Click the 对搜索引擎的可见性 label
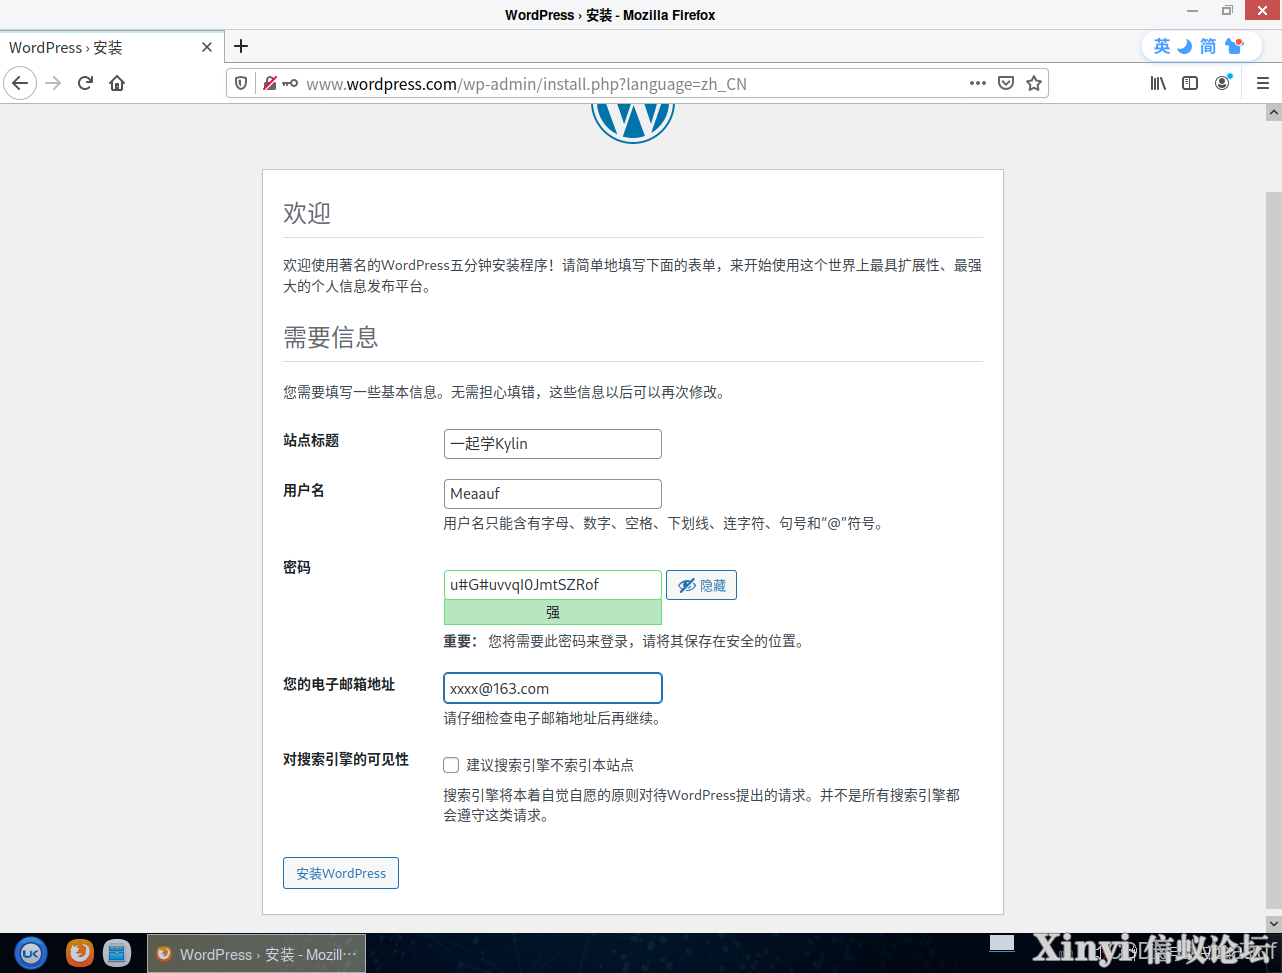The height and width of the screenshot is (973, 1282). point(346,759)
